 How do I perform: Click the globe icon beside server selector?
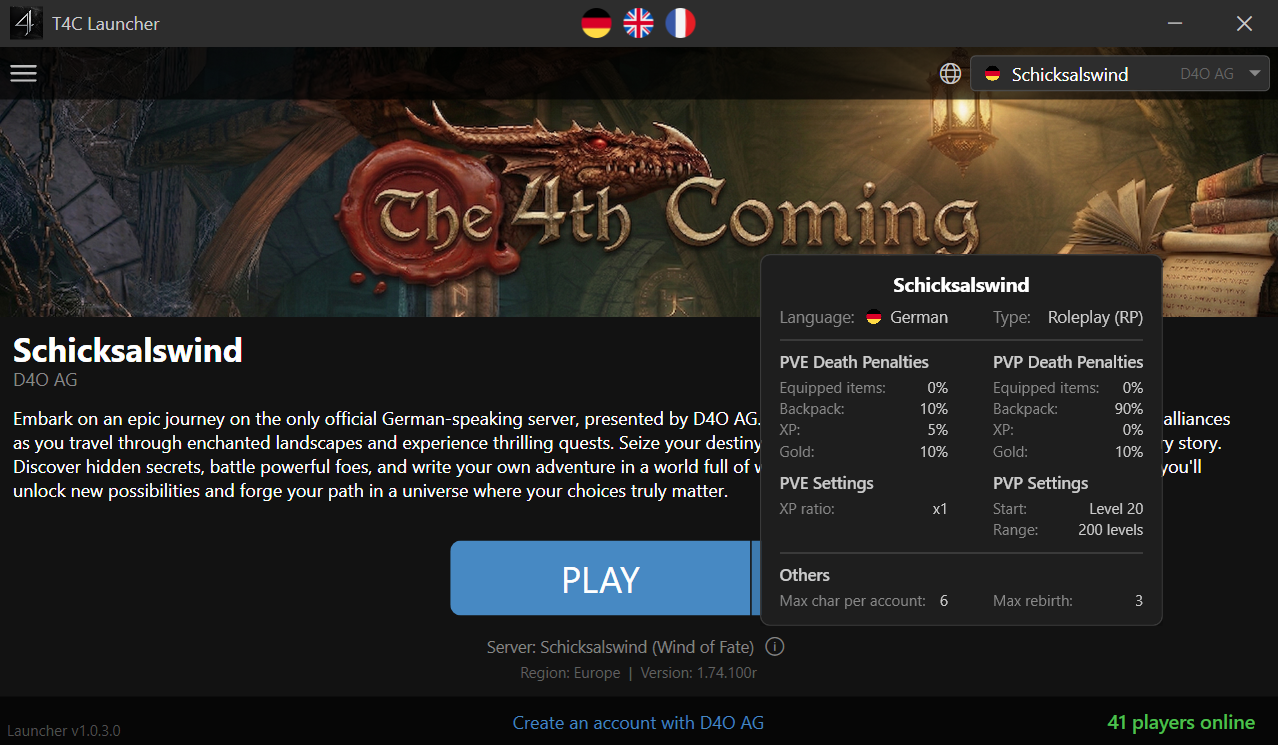click(950, 73)
